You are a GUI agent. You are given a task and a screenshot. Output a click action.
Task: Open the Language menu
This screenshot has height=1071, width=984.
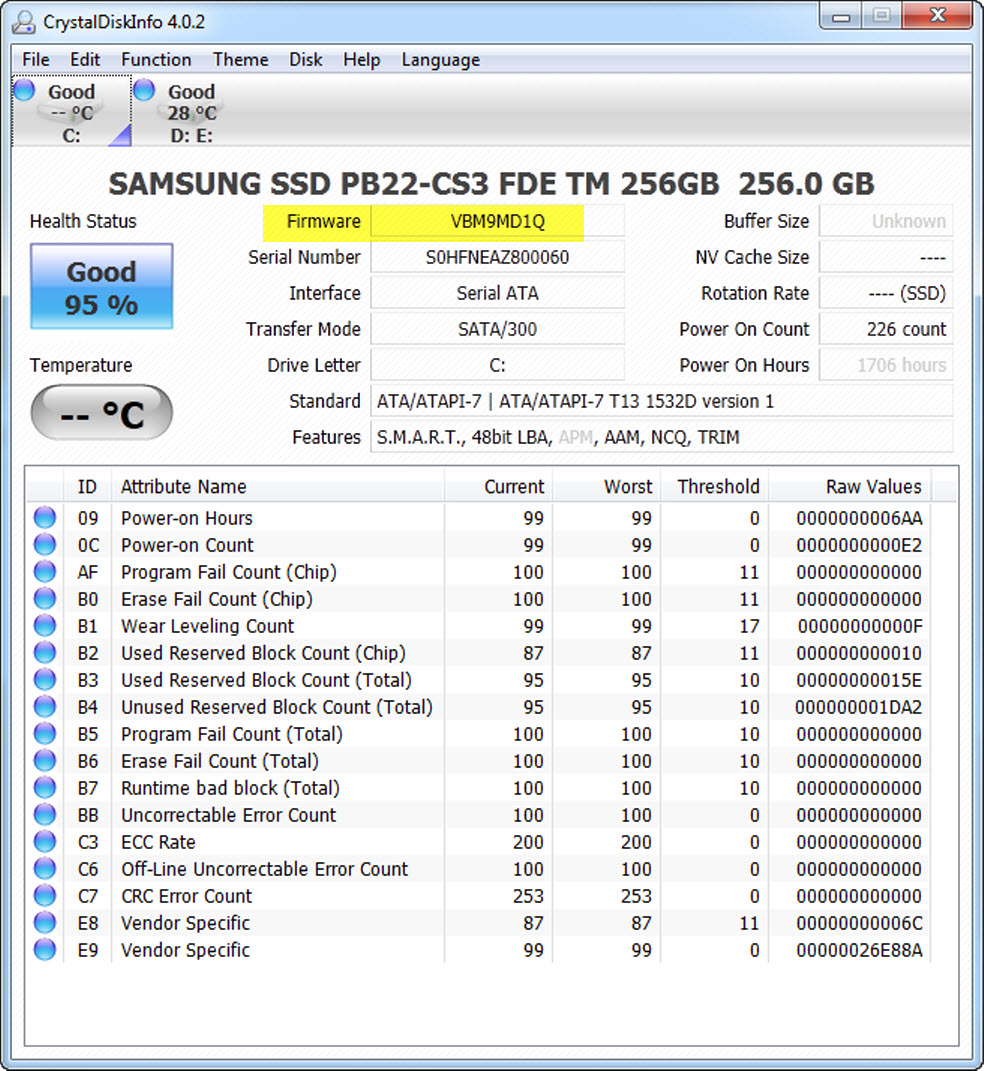coord(440,60)
